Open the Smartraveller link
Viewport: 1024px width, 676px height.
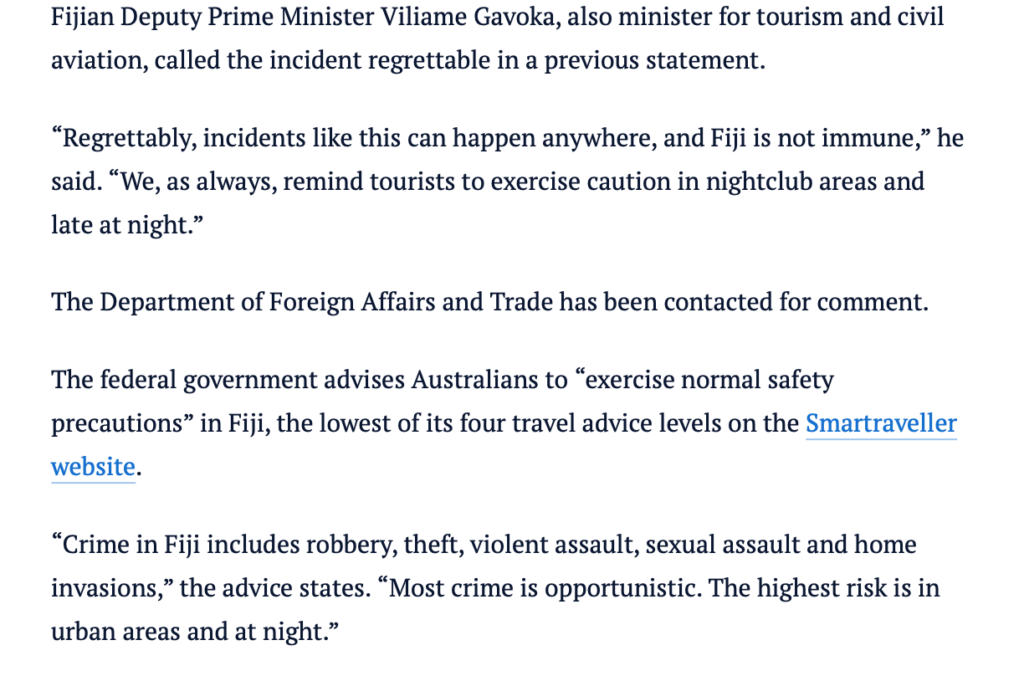coord(881,424)
